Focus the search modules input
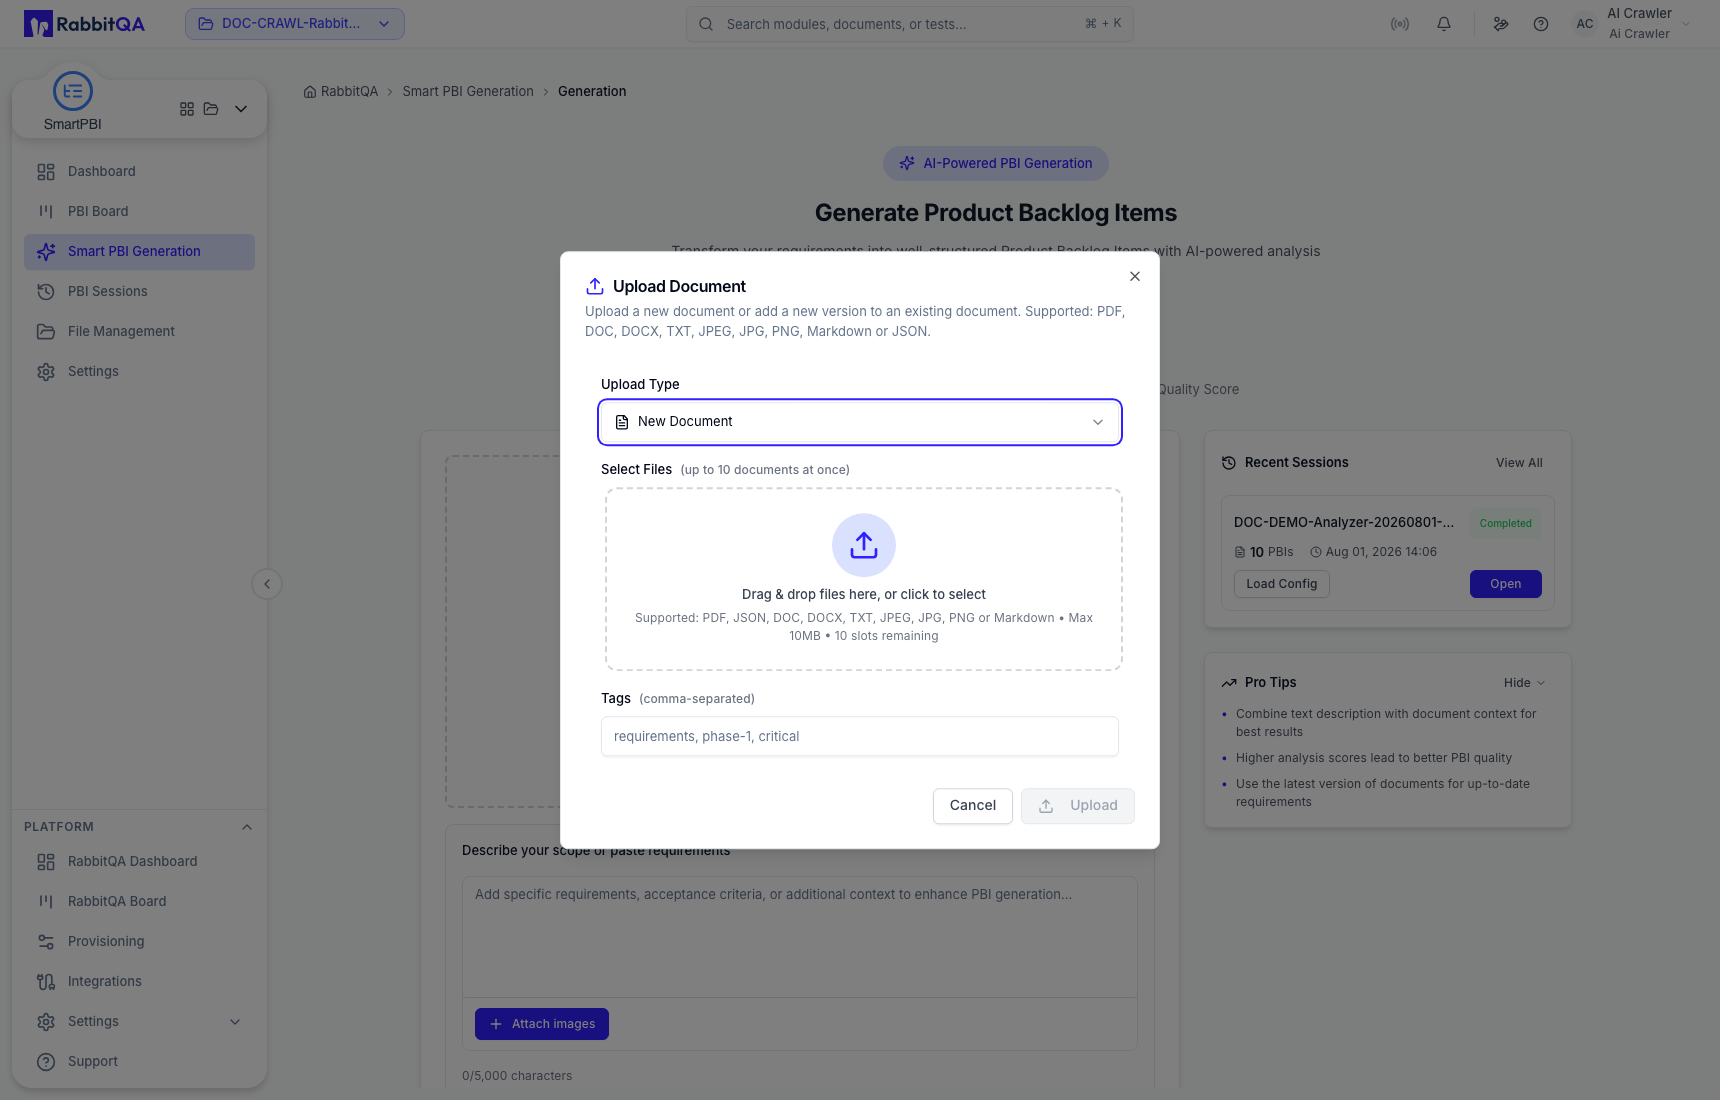 coord(910,24)
